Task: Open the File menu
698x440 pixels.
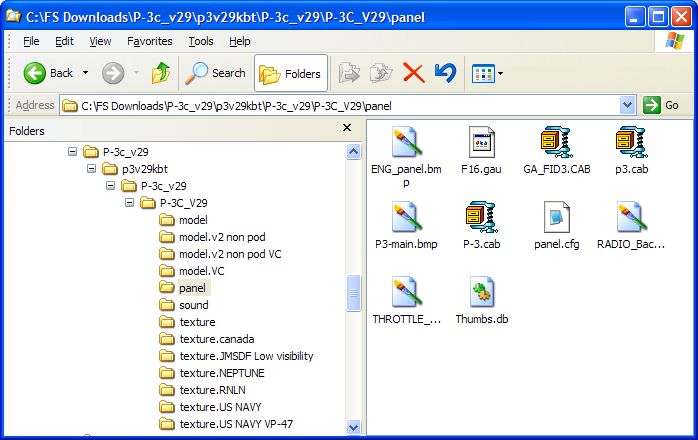Action: pos(31,41)
